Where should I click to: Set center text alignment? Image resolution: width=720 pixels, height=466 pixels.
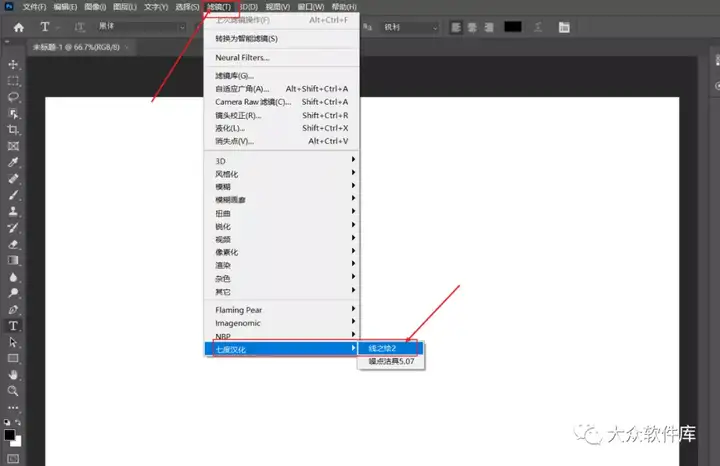[472, 27]
